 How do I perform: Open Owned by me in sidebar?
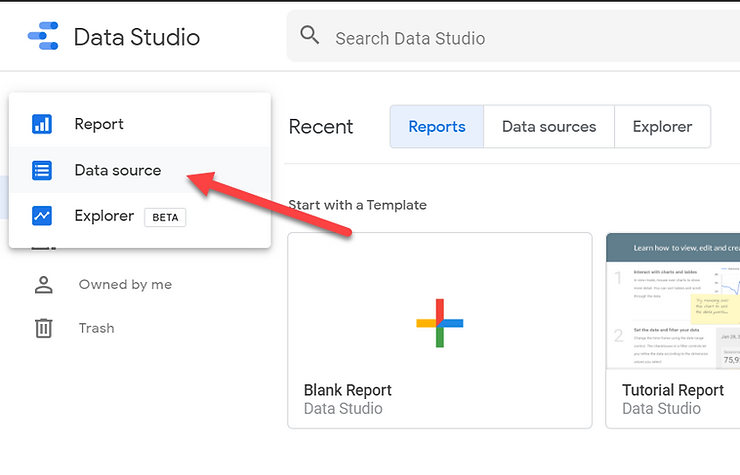click(125, 285)
